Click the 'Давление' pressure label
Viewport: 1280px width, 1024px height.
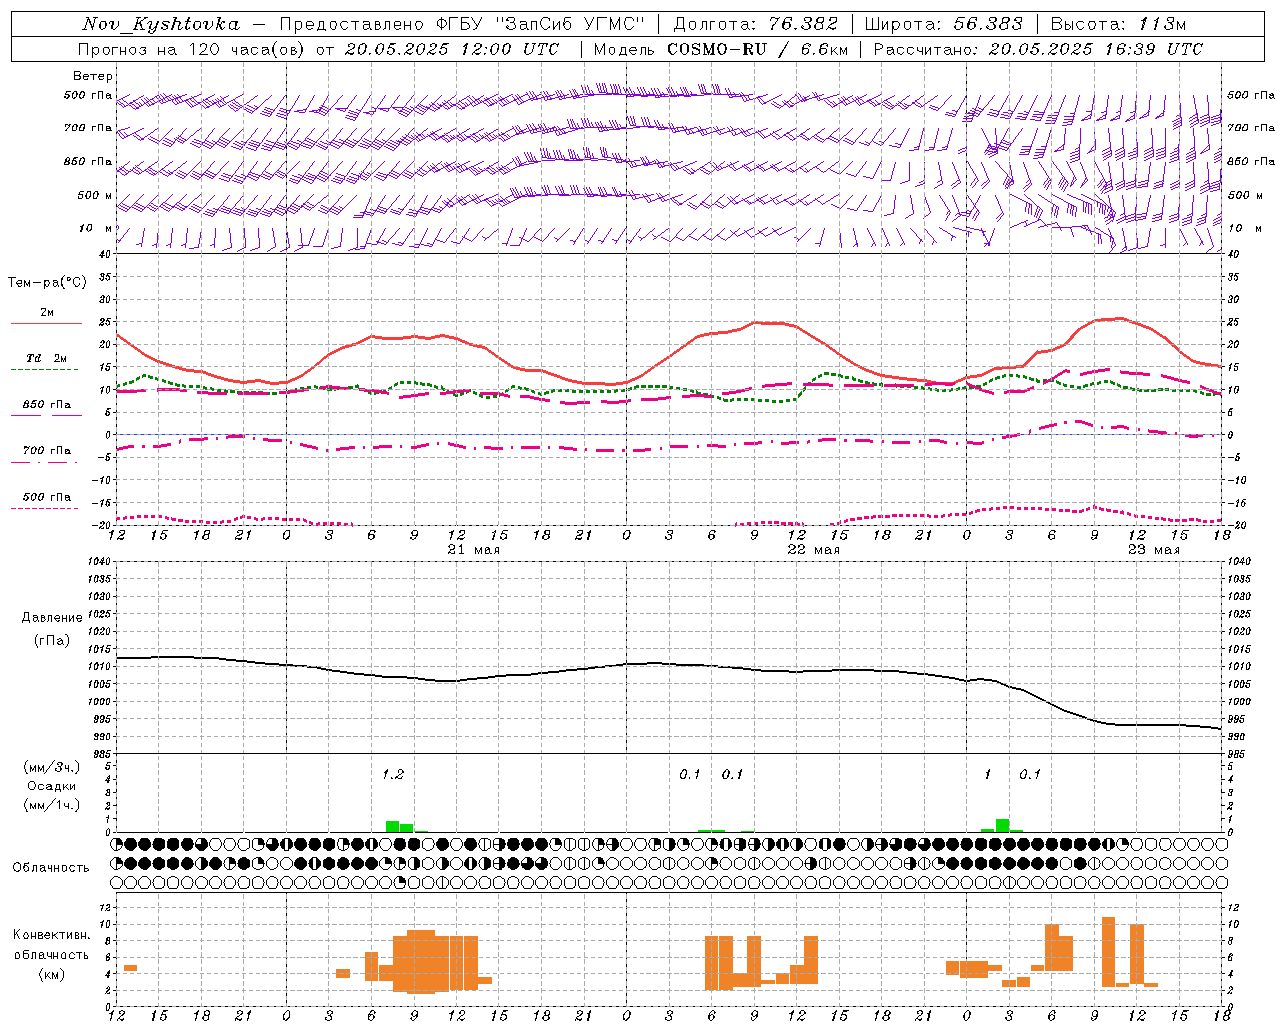(52, 618)
